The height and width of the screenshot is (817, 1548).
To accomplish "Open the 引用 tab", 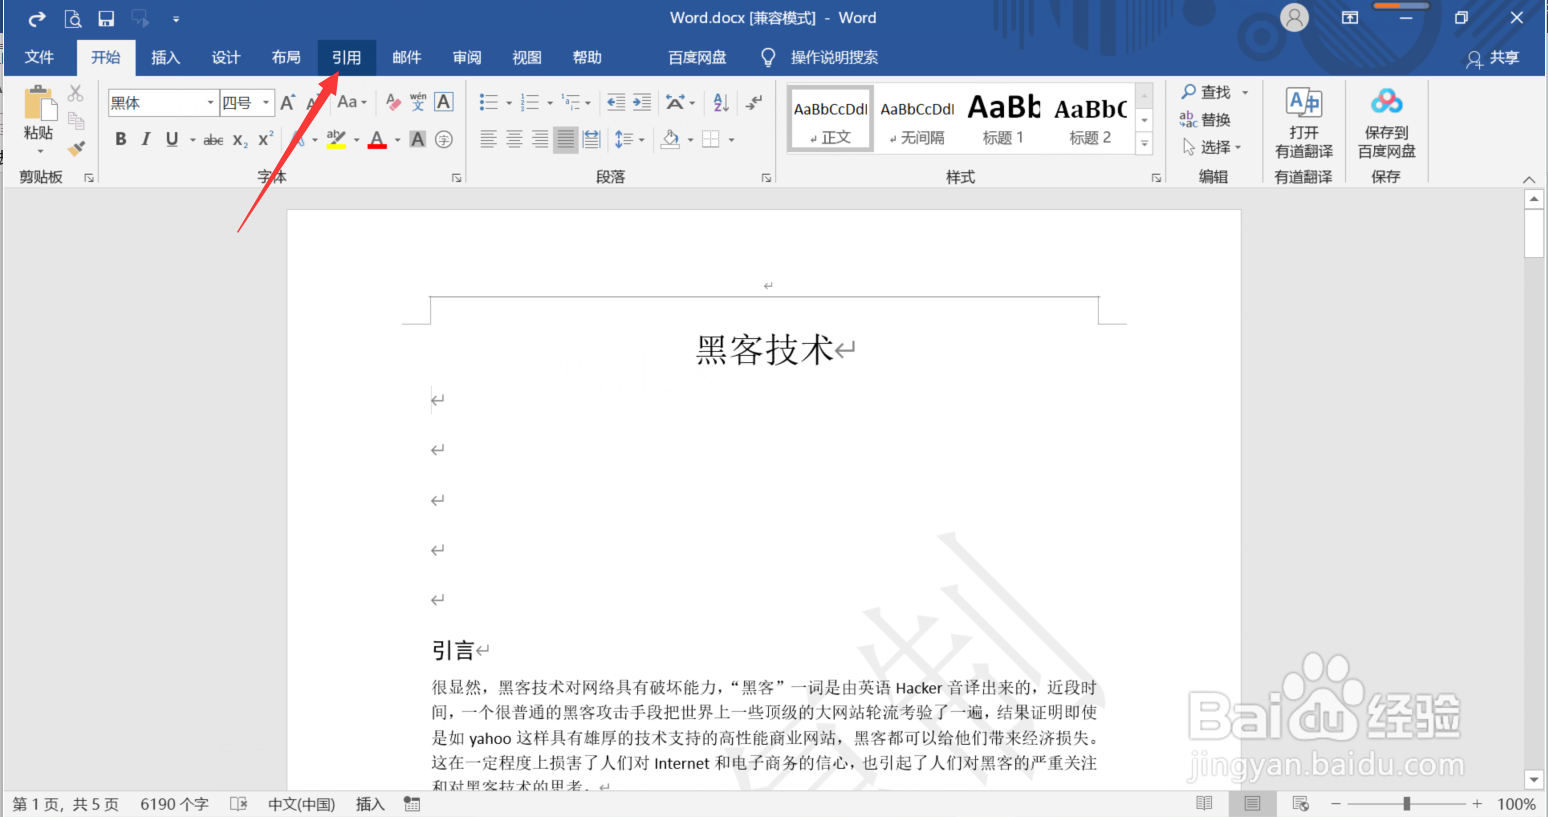I will (346, 57).
